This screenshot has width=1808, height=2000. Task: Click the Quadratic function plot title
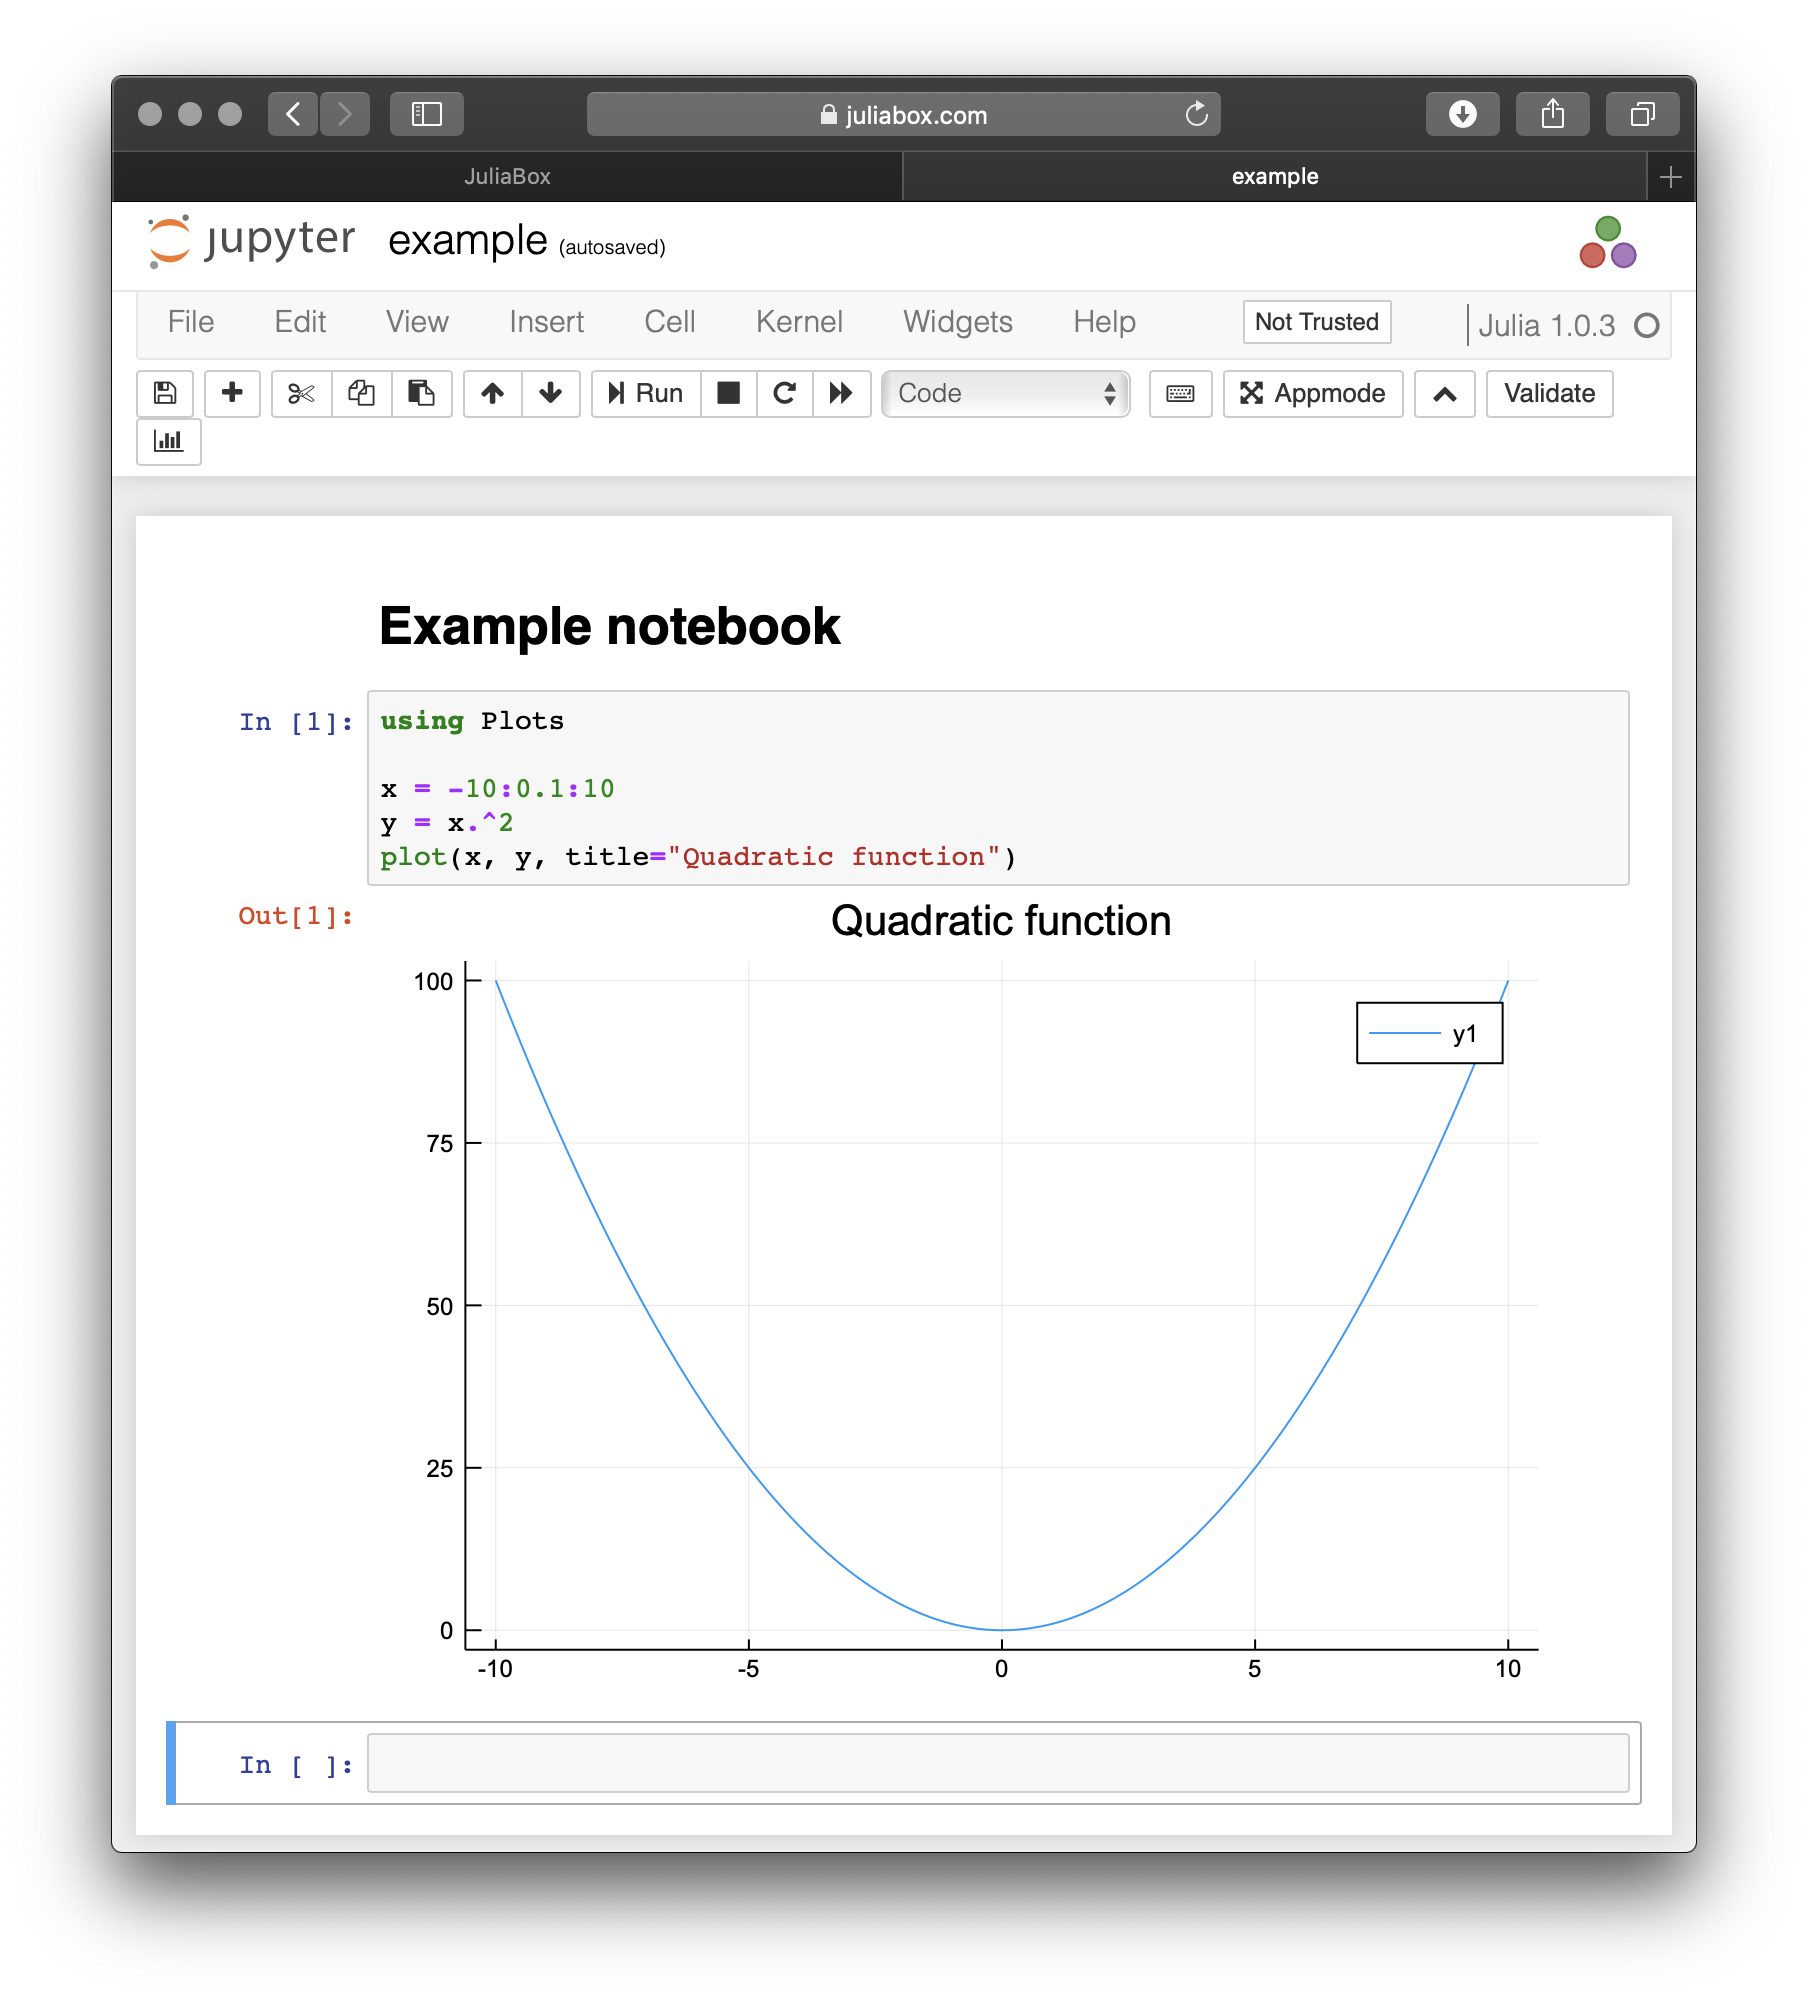point(1001,921)
